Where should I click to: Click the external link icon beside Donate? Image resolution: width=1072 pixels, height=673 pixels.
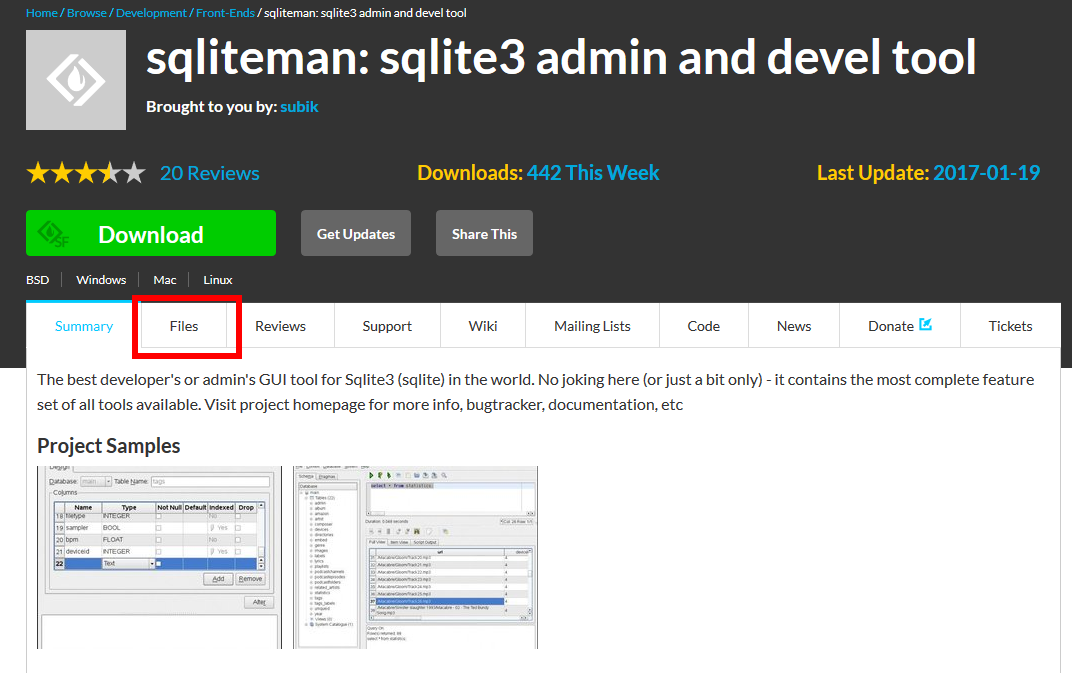pos(925,325)
